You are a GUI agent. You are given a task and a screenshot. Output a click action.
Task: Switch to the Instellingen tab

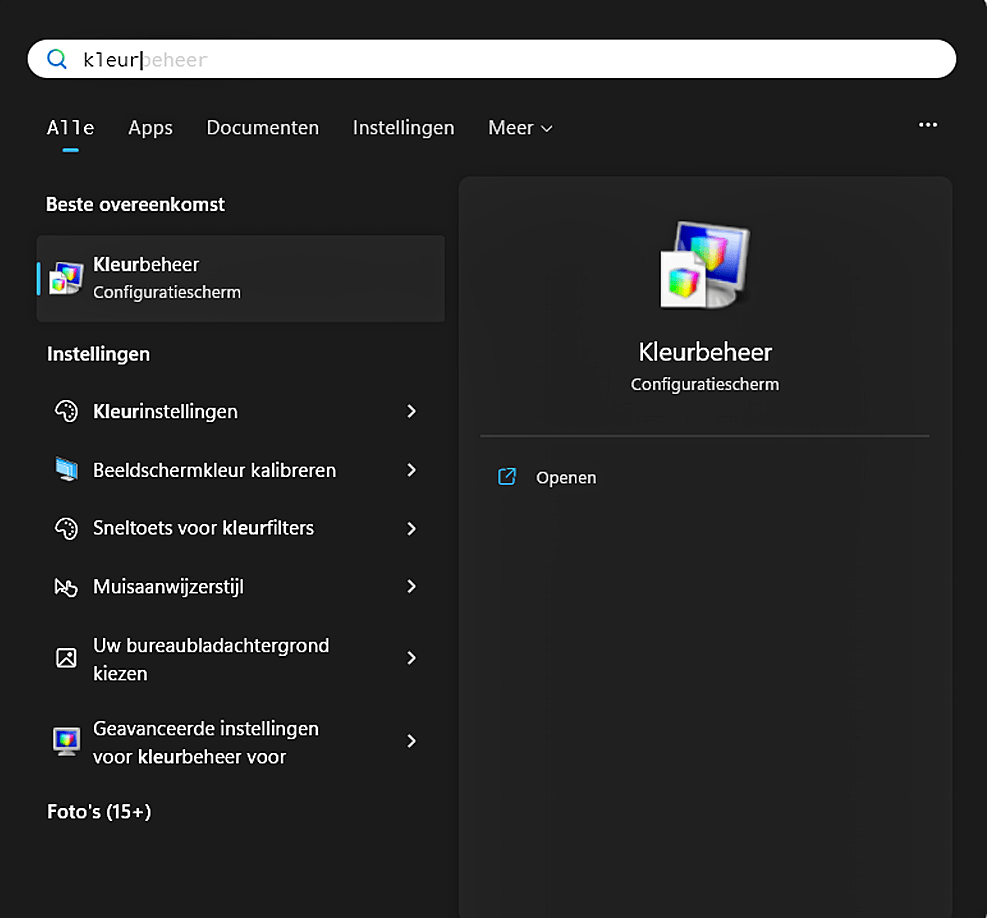pyautogui.click(x=403, y=128)
